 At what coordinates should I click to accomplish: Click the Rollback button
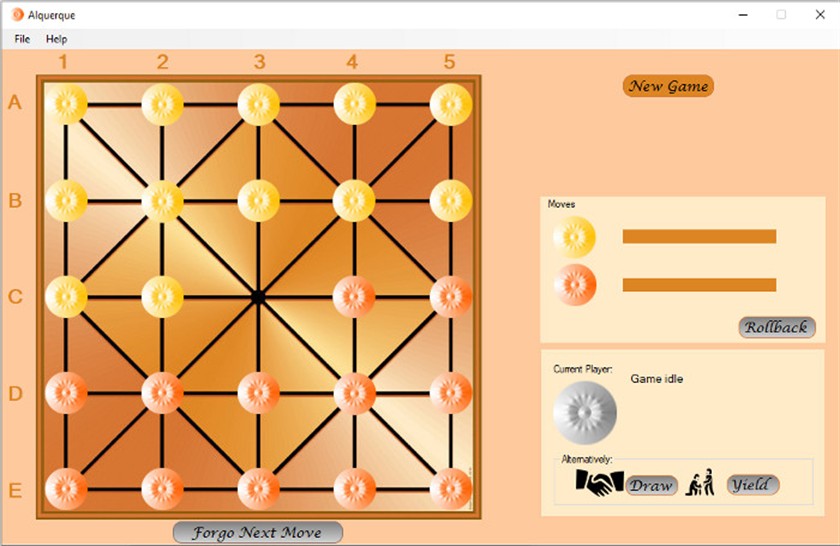(777, 327)
